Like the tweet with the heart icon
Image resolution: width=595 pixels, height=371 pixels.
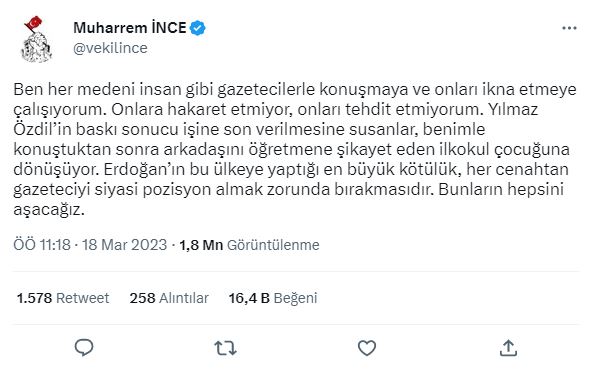click(367, 348)
